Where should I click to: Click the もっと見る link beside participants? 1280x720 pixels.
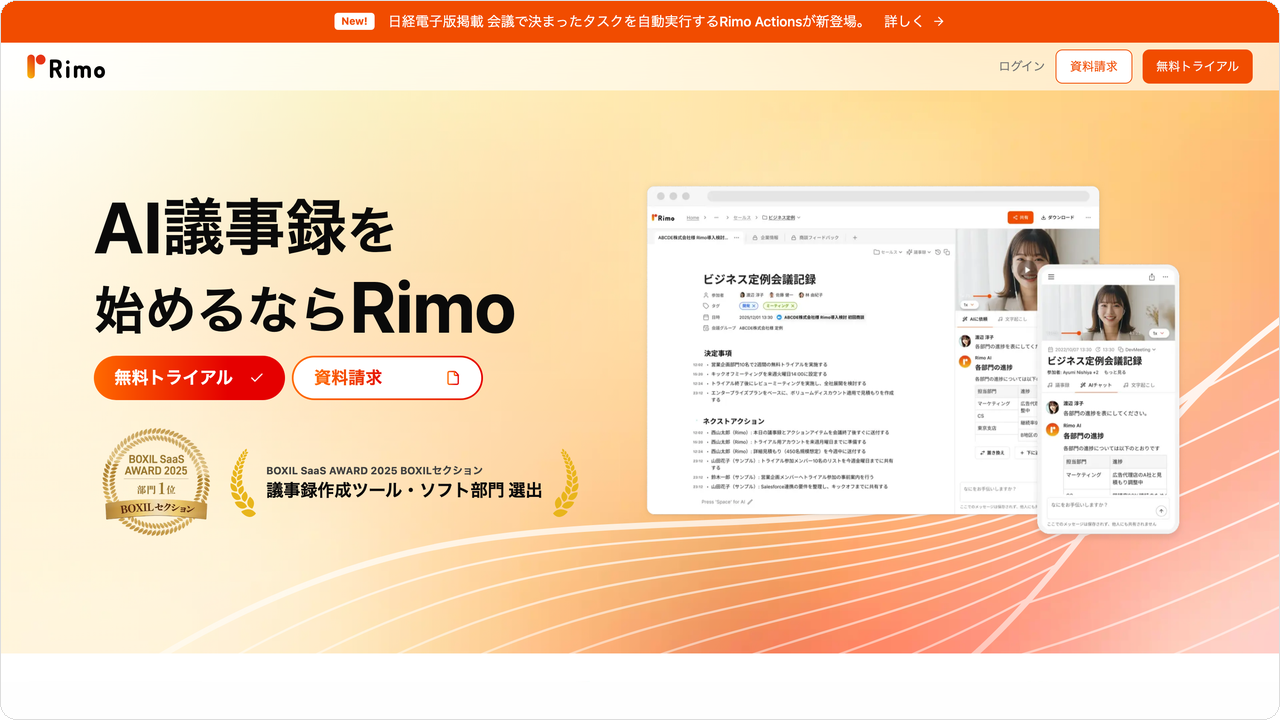coord(1115,372)
